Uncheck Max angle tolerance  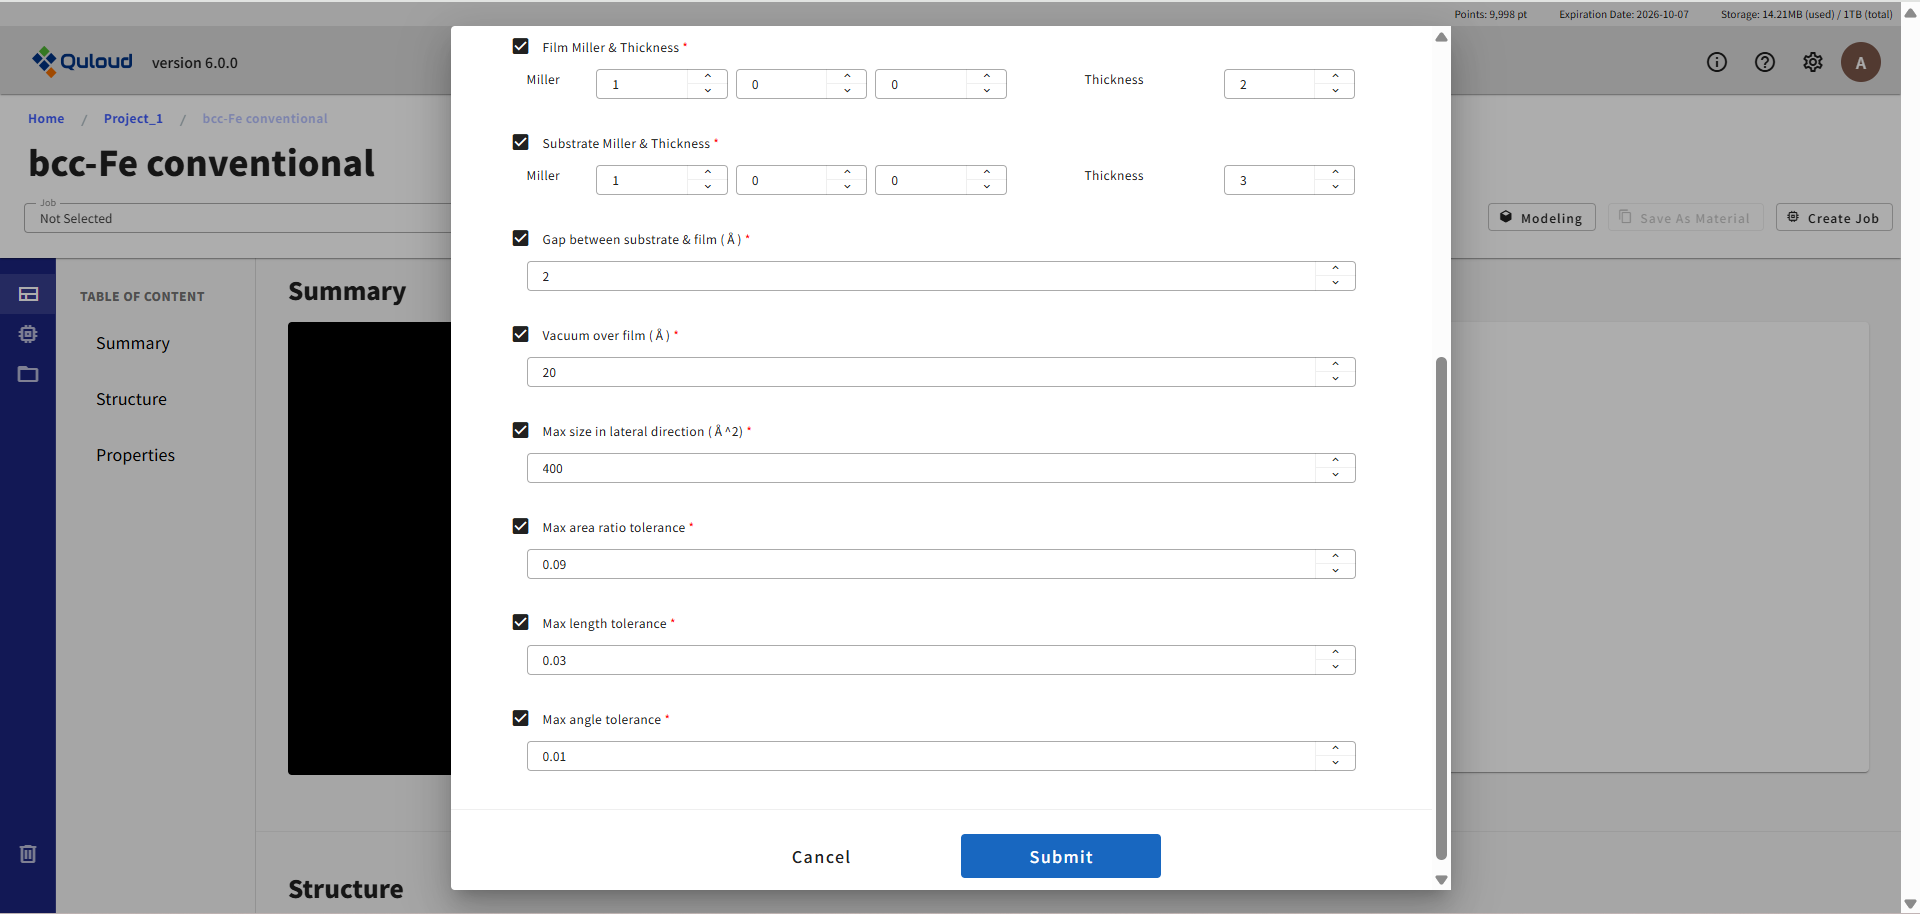520,718
